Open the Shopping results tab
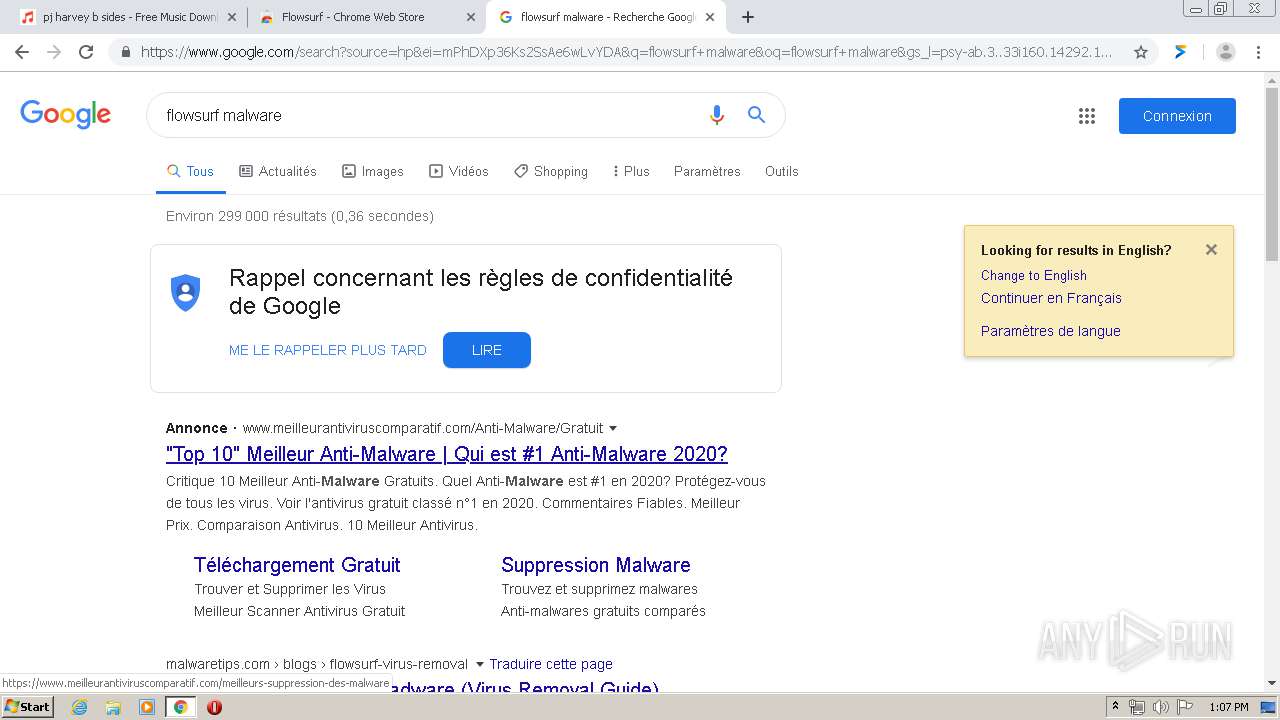 551,171
